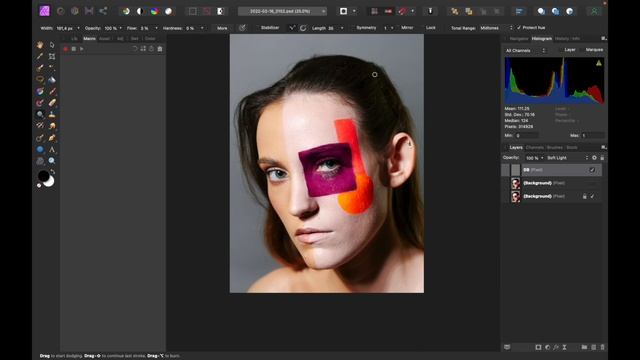Toggle visibility checkmark of DB layer
Image resolution: width=640 pixels, height=360 pixels.
[592, 170]
